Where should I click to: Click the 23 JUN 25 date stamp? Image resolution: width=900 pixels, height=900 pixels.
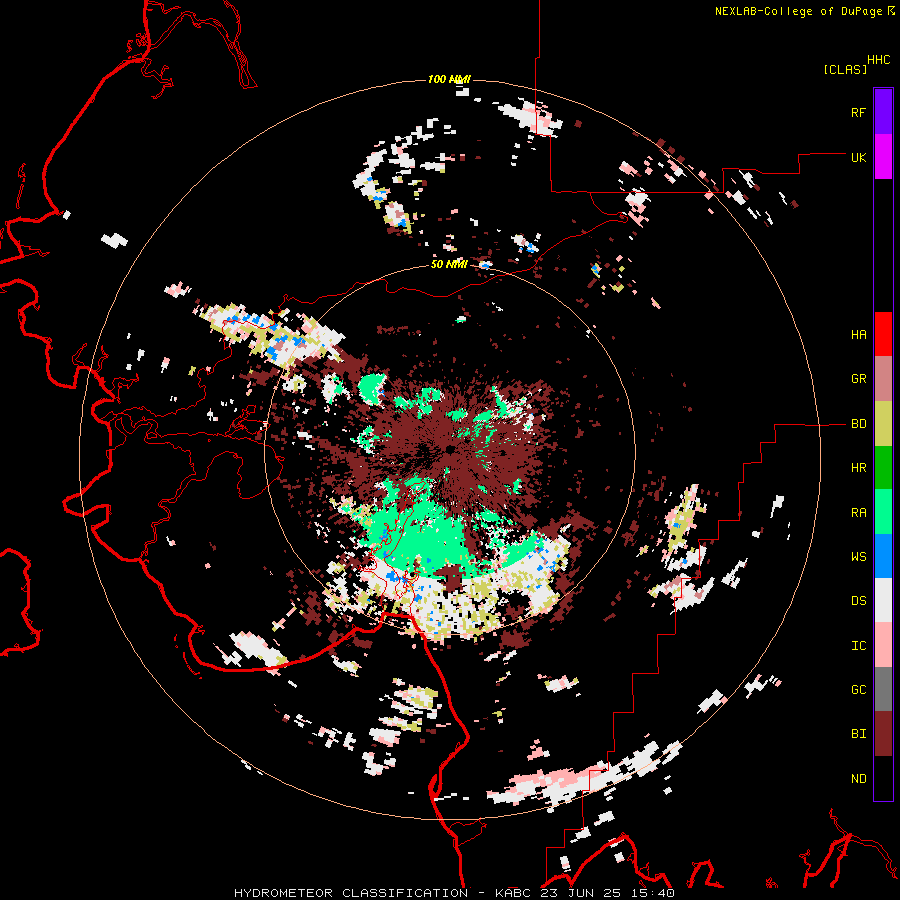(581, 893)
